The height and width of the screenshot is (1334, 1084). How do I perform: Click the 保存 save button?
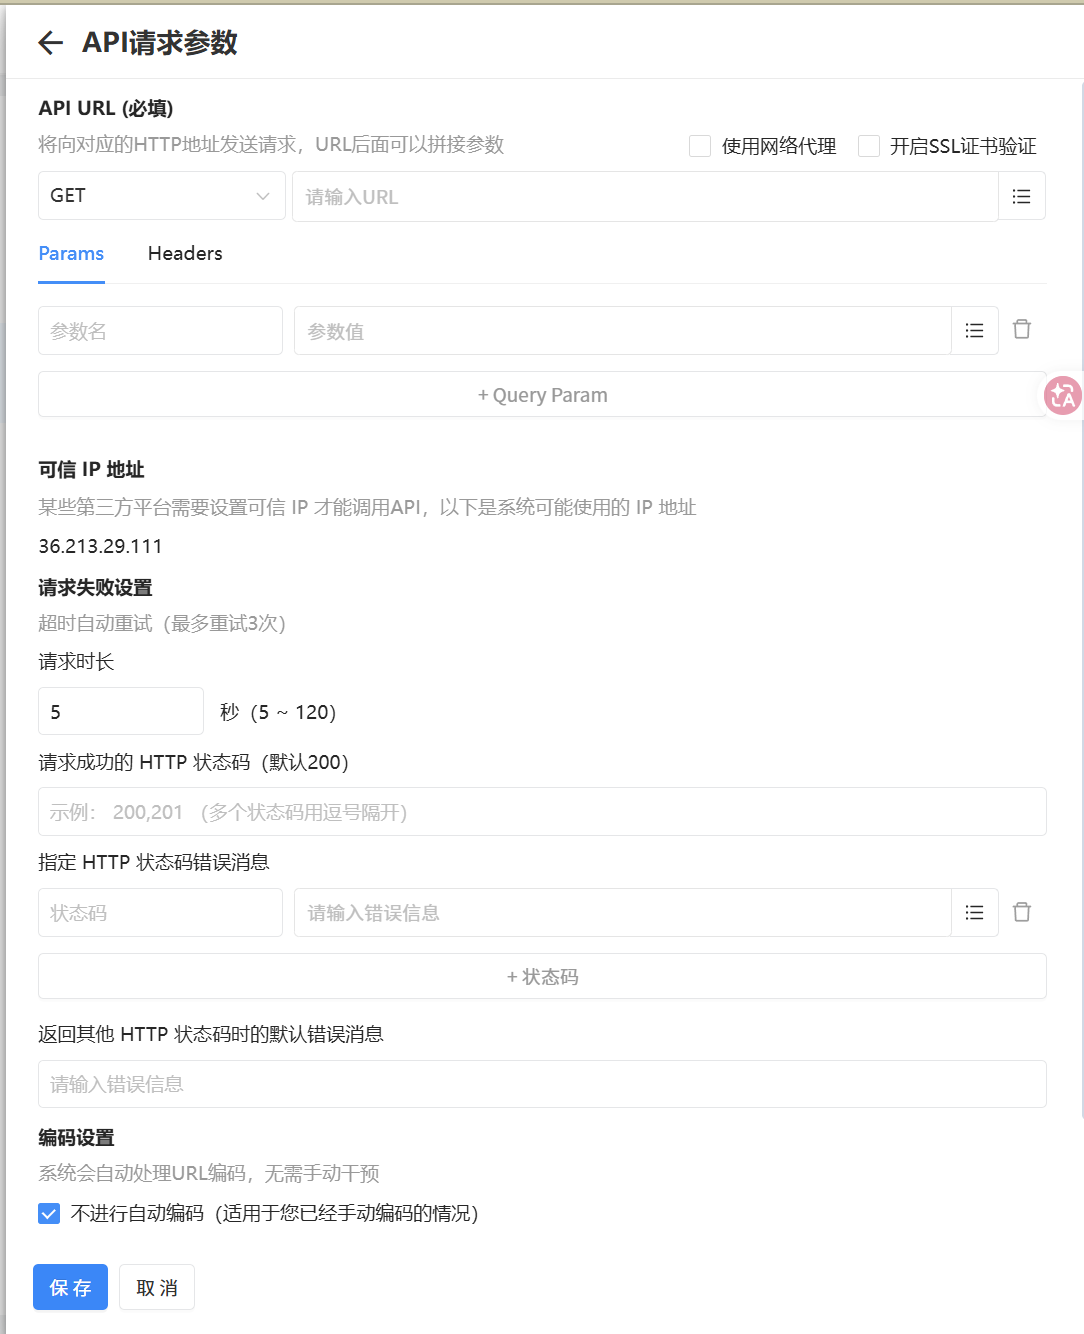tap(70, 1287)
